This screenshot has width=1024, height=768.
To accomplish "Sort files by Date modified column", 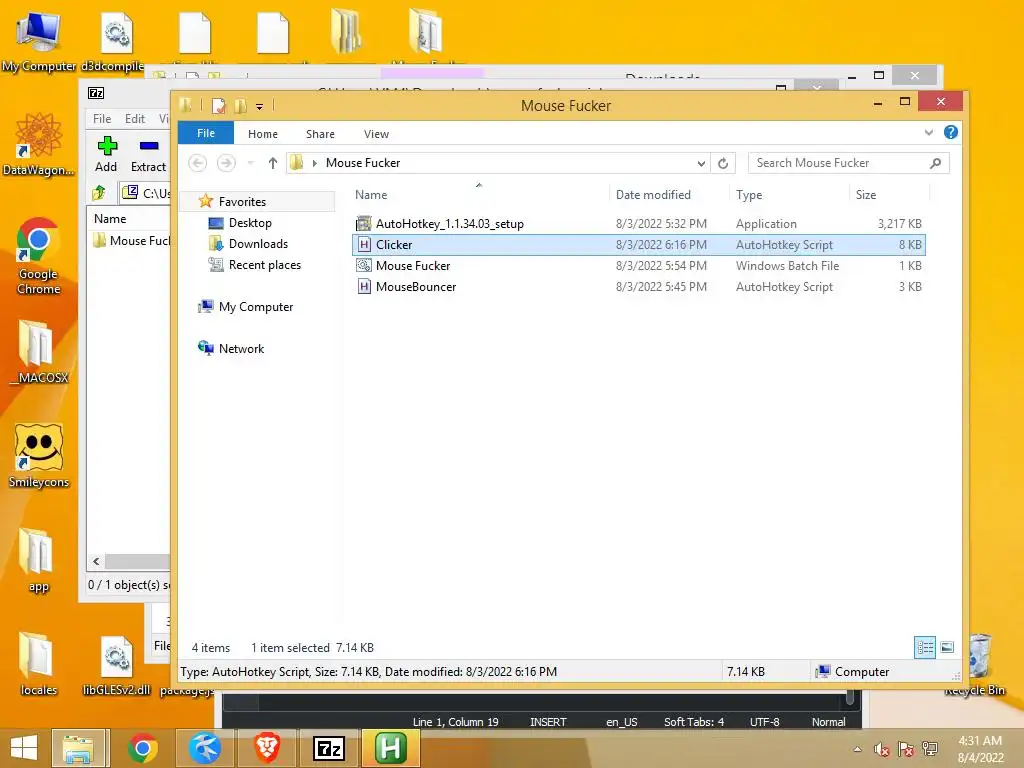I will click(x=653, y=195).
